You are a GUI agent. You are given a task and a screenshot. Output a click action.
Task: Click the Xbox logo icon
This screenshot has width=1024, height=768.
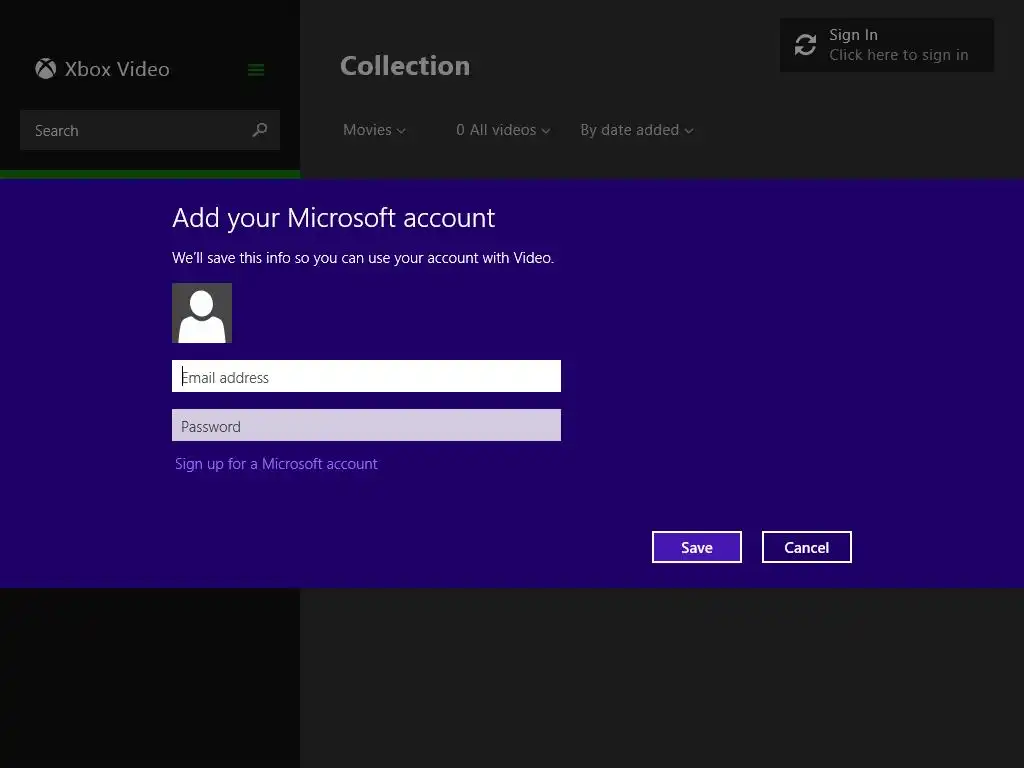point(46,69)
